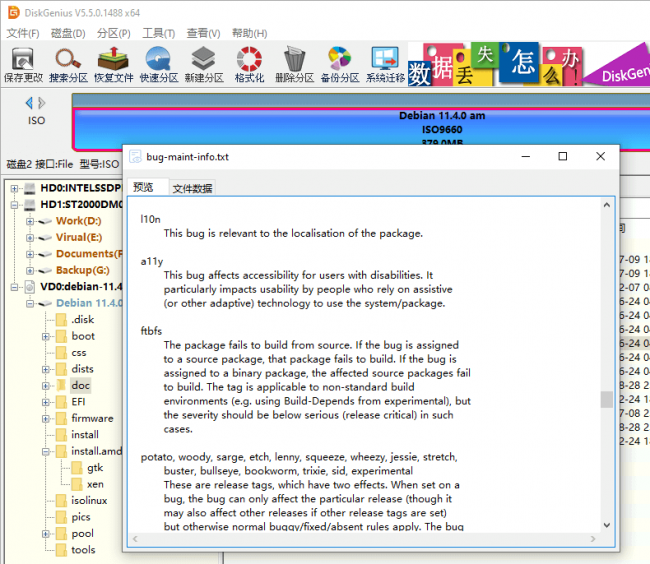Click the Backup Partition (备份分区) icon
The width and height of the screenshot is (650, 564).
[x=340, y=65]
